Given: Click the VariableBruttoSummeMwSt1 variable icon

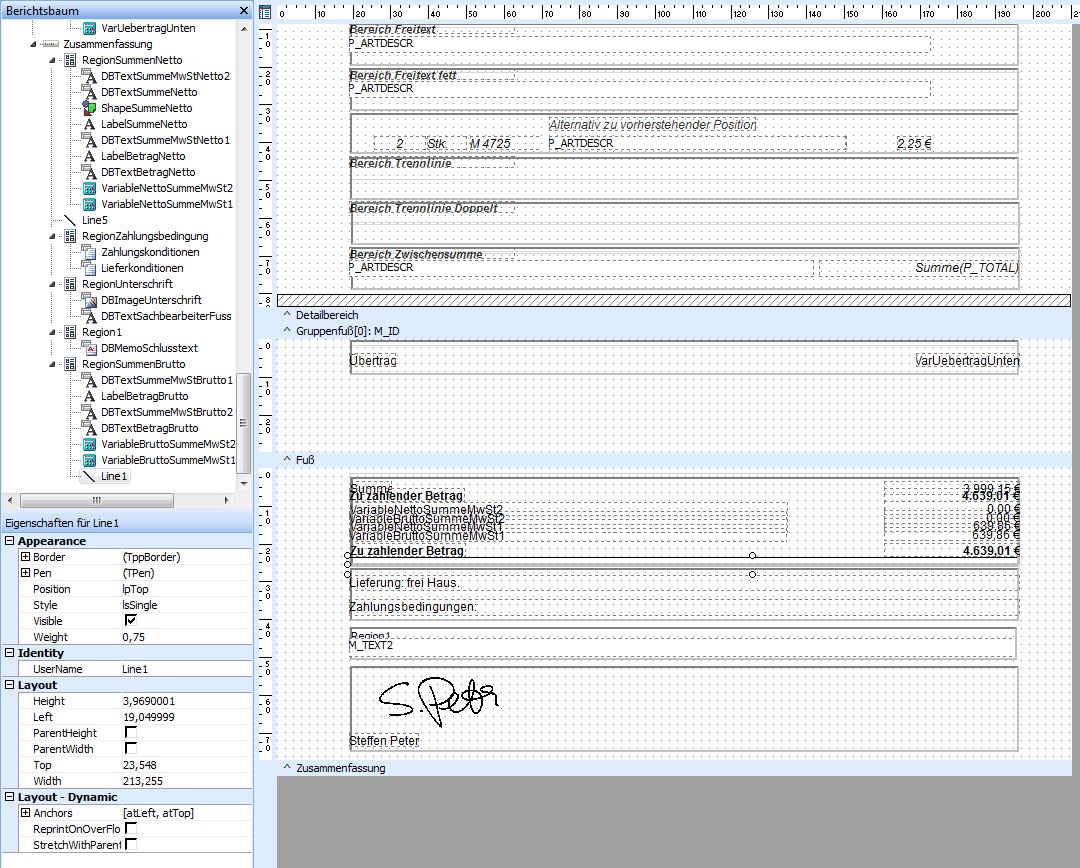Looking at the screenshot, I should [90, 460].
